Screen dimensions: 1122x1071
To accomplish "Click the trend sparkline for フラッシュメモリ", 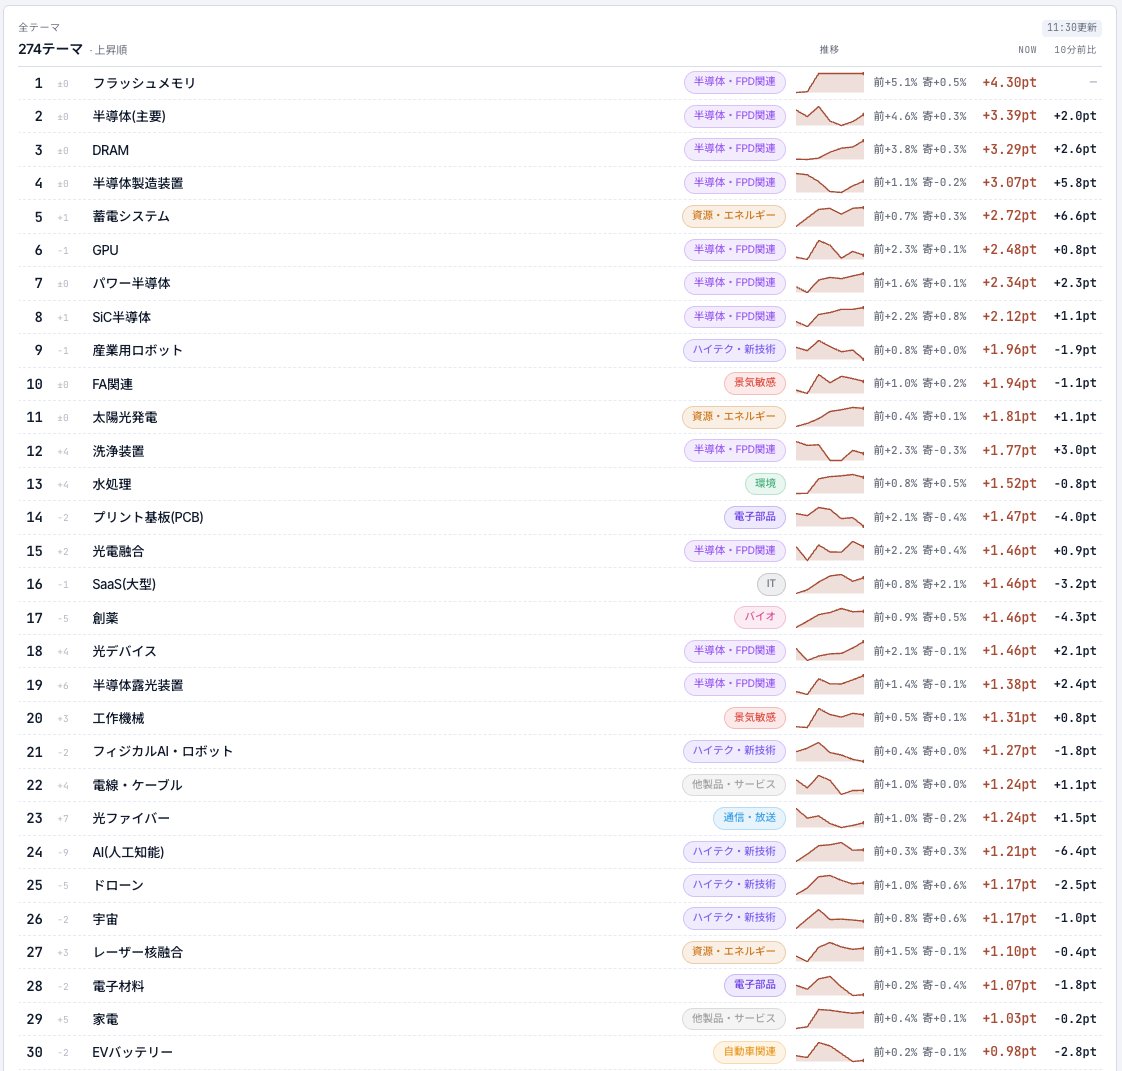I will click(830, 82).
